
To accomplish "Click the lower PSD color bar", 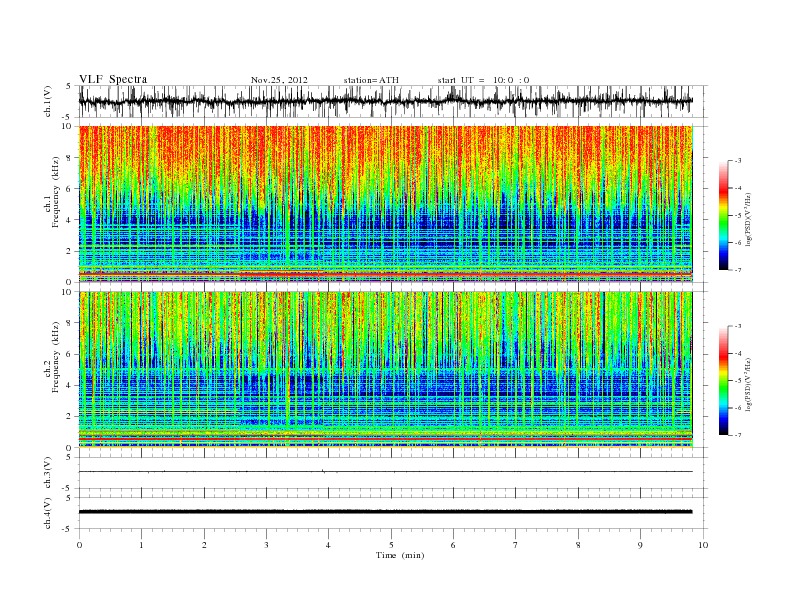I will click(x=723, y=380).
